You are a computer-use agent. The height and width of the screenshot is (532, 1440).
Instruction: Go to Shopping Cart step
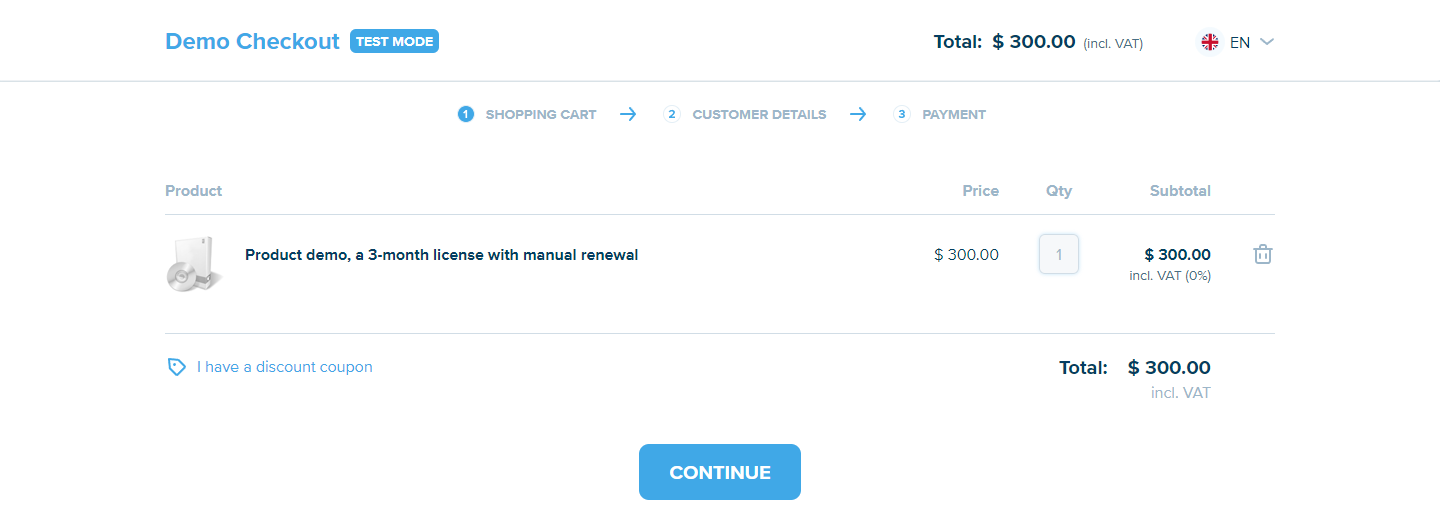[x=540, y=115]
